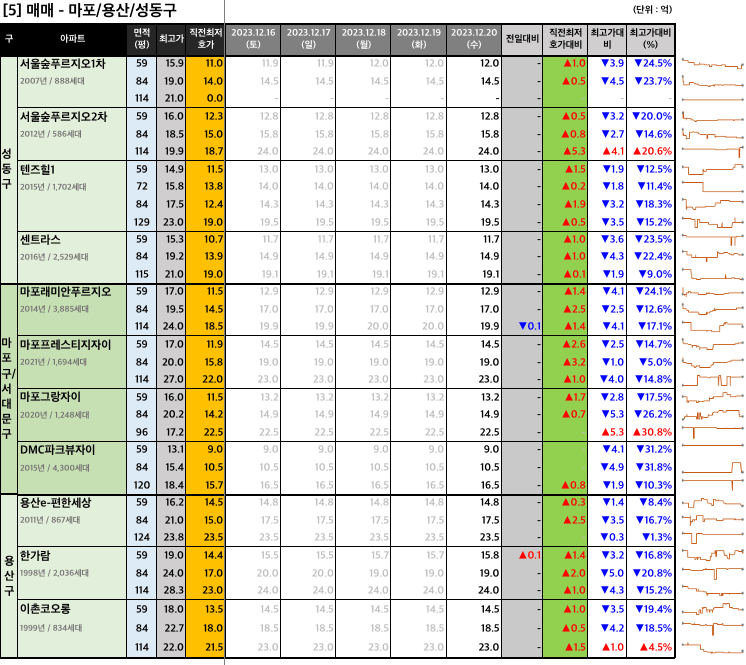The image size is (746, 665).
Task: Click the '2016년 / 2,529세대' detail text
Action: tap(54, 257)
